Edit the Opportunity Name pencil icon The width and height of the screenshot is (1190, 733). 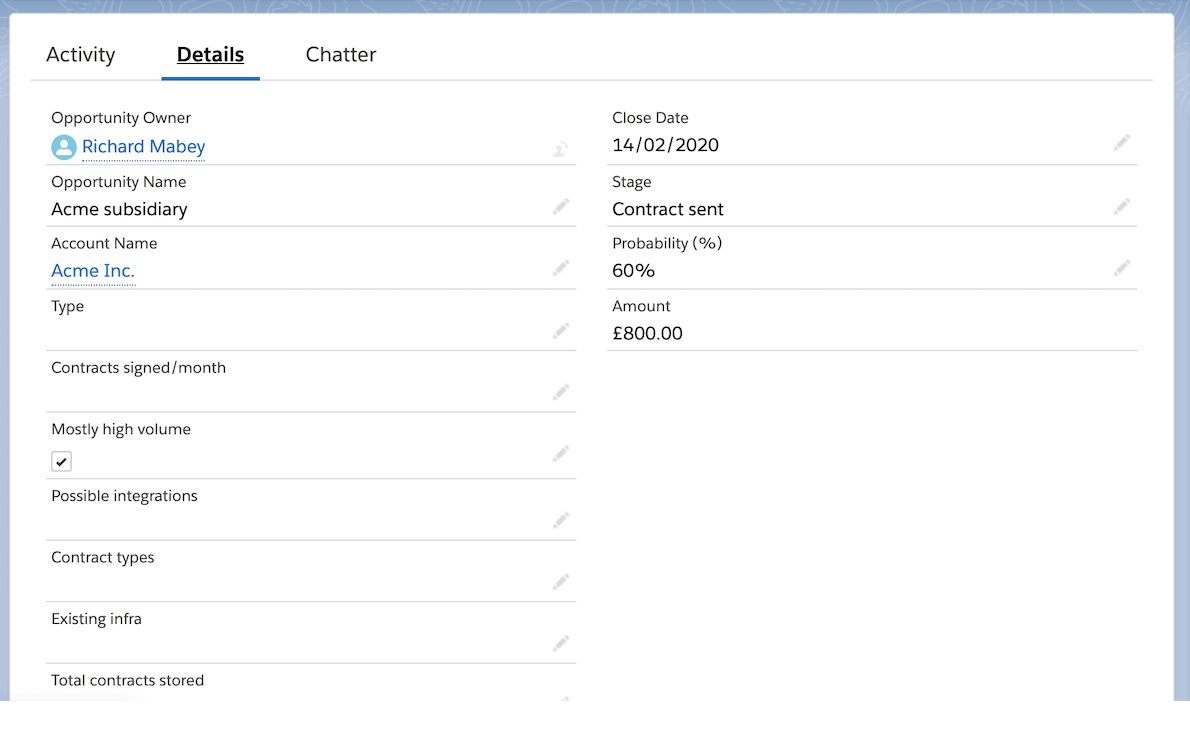[x=561, y=206]
